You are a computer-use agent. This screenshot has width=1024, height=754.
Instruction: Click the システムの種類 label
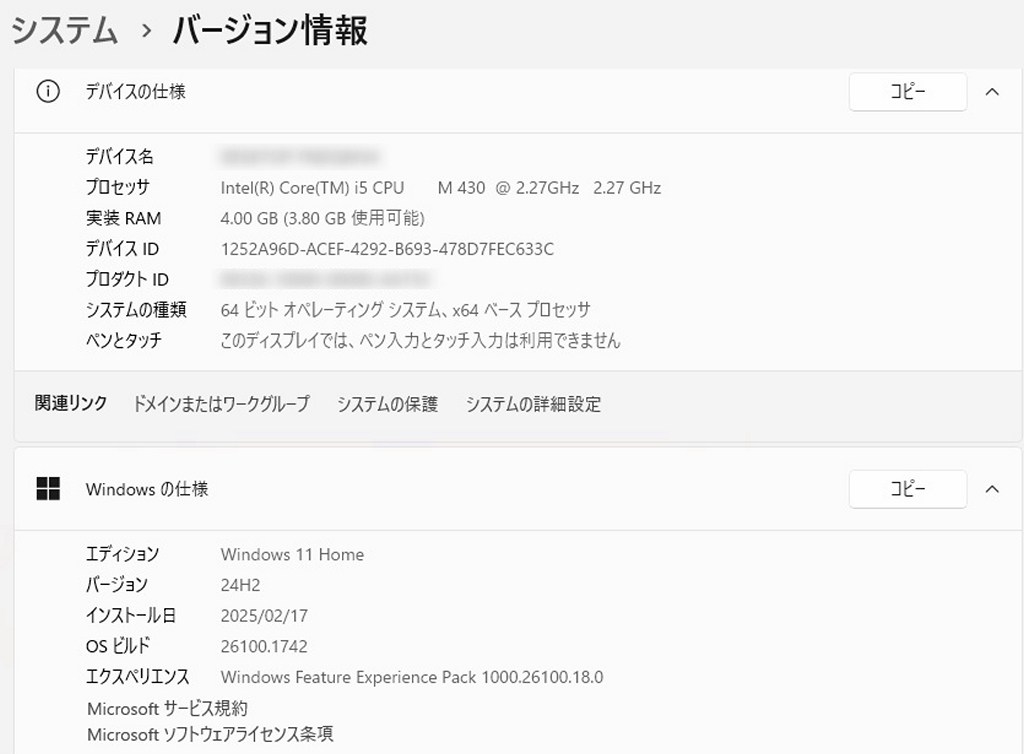coord(136,309)
